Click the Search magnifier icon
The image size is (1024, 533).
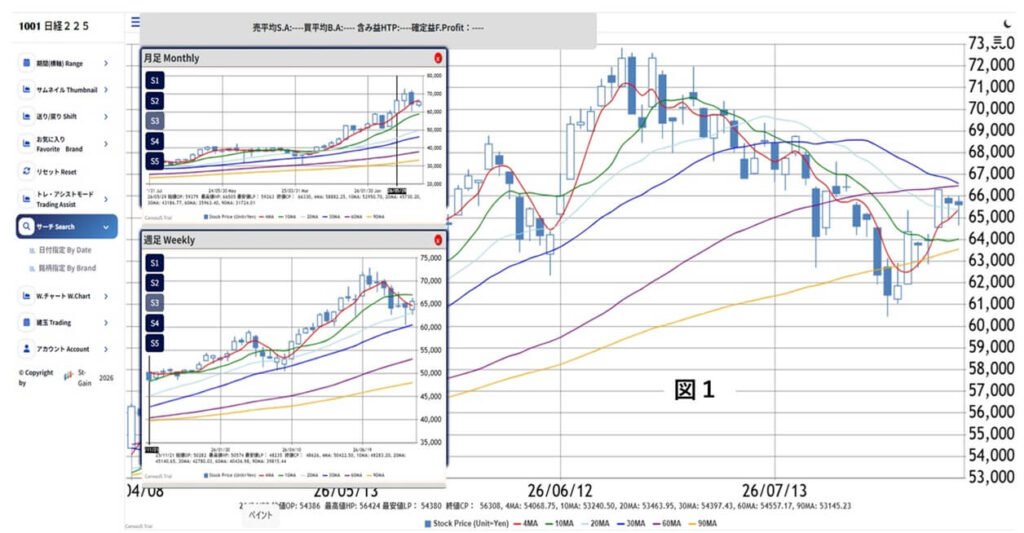point(26,227)
